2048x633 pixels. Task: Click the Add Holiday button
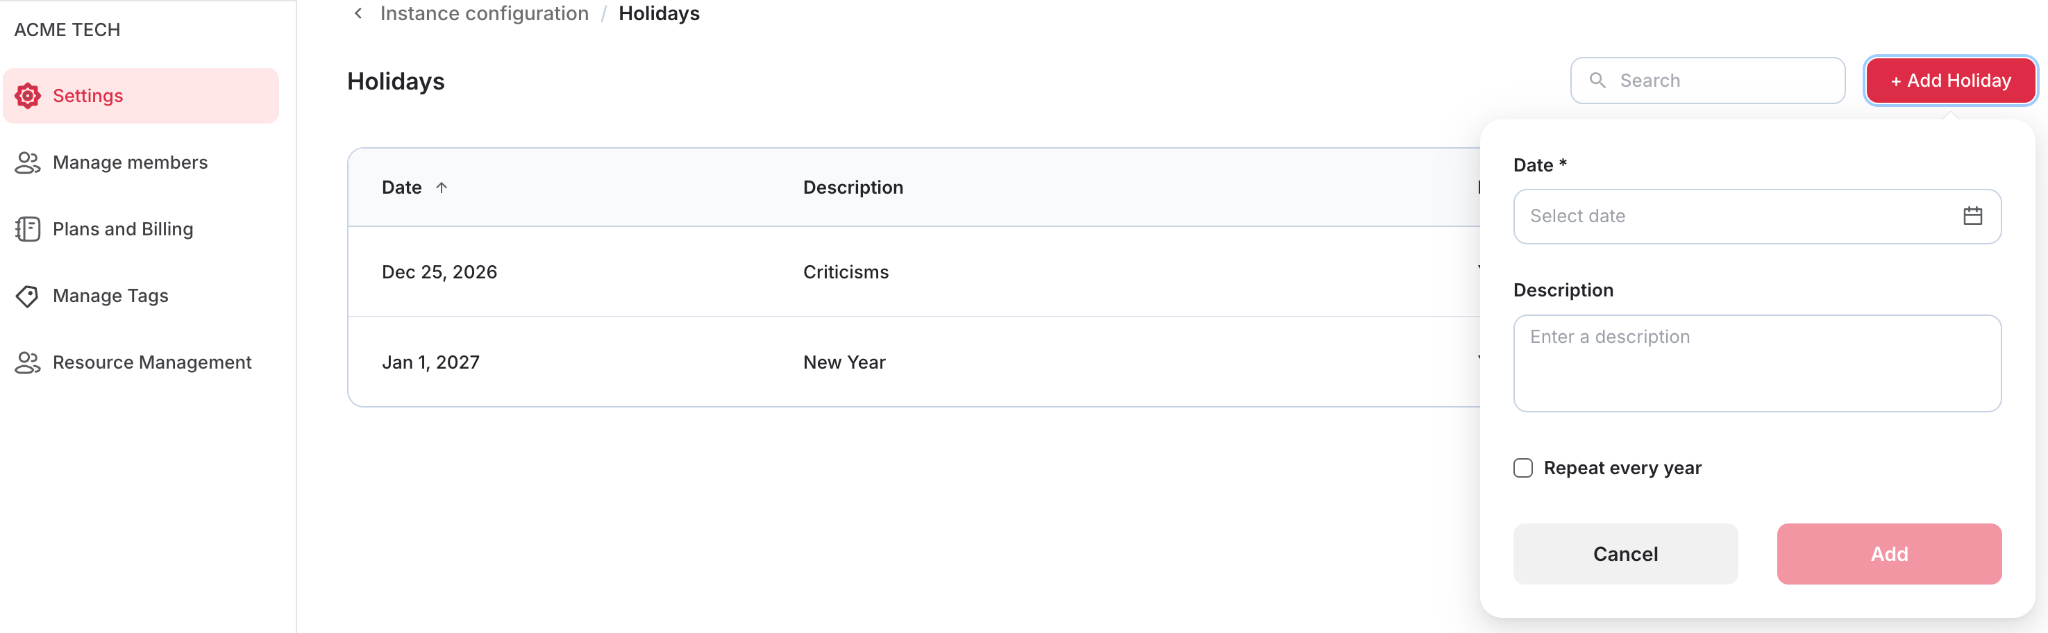coord(1950,80)
